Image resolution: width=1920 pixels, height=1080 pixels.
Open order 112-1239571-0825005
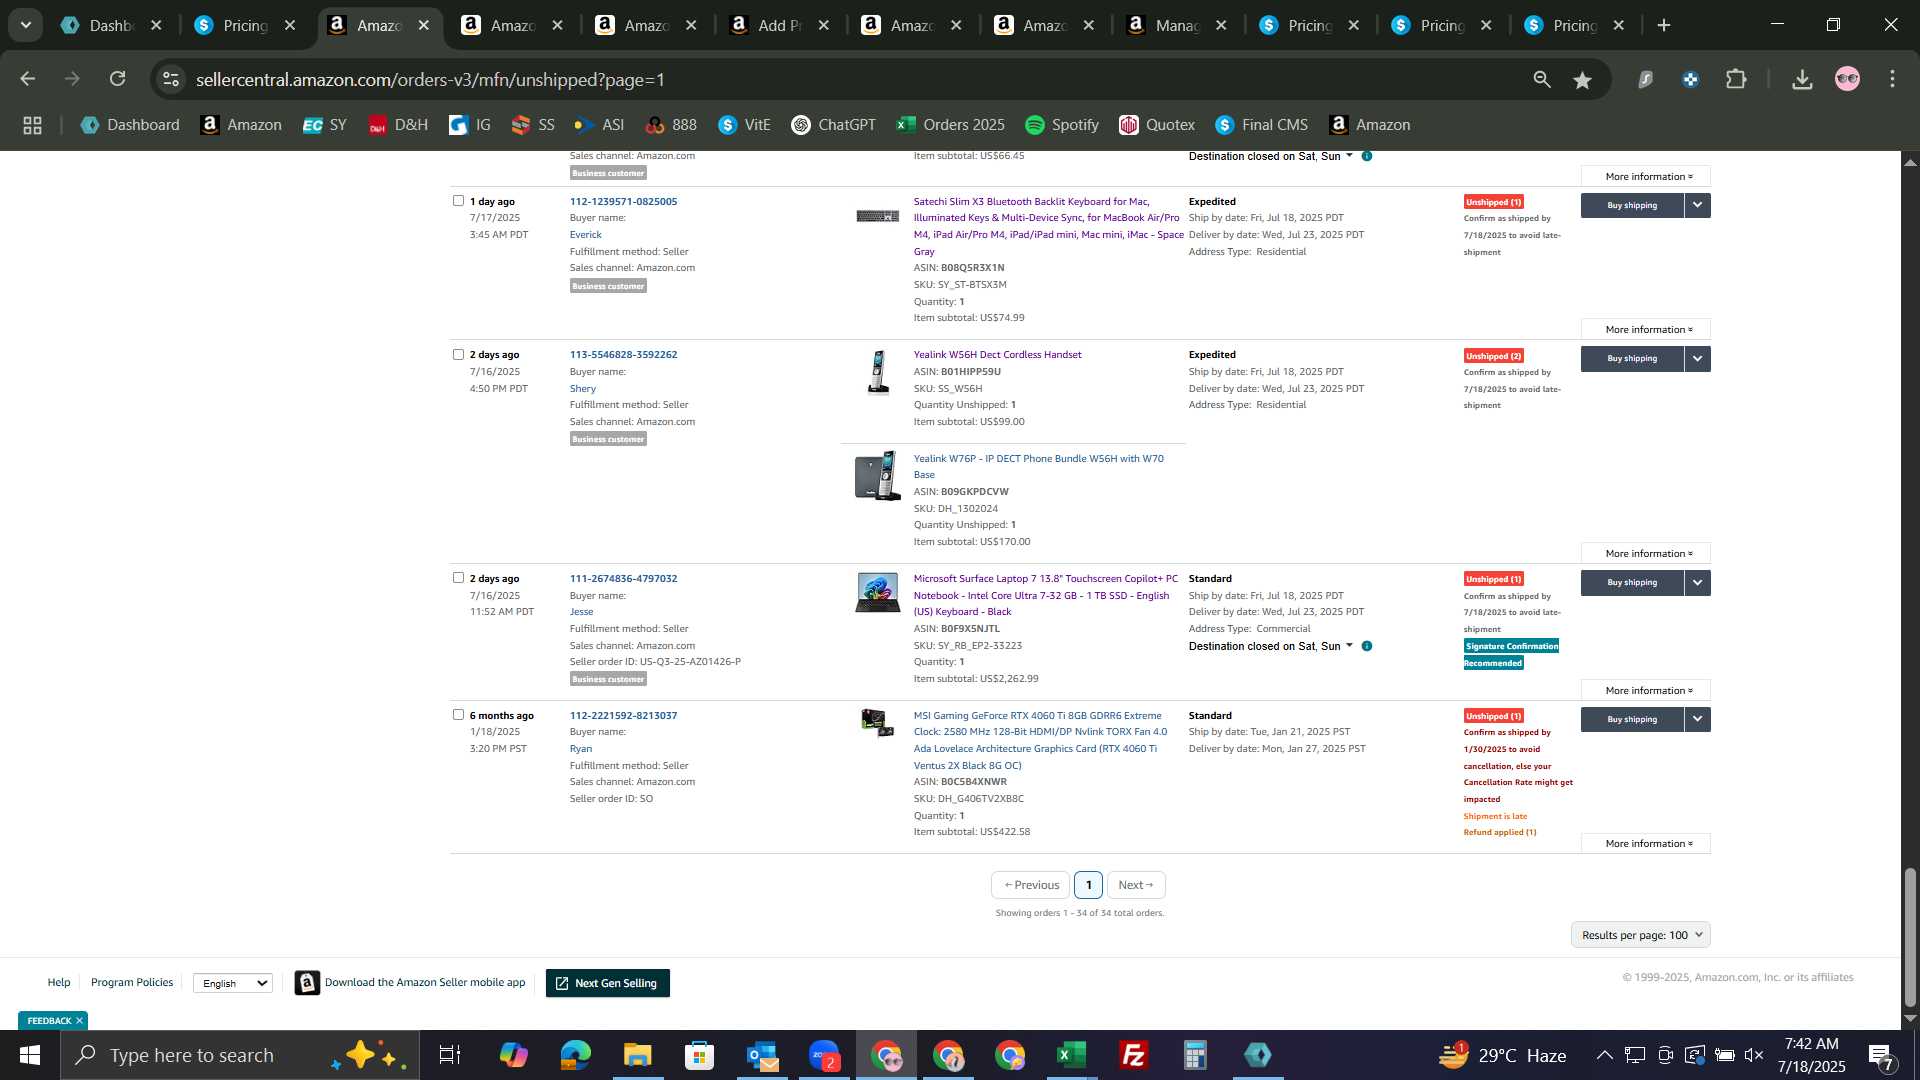pos(623,201)
